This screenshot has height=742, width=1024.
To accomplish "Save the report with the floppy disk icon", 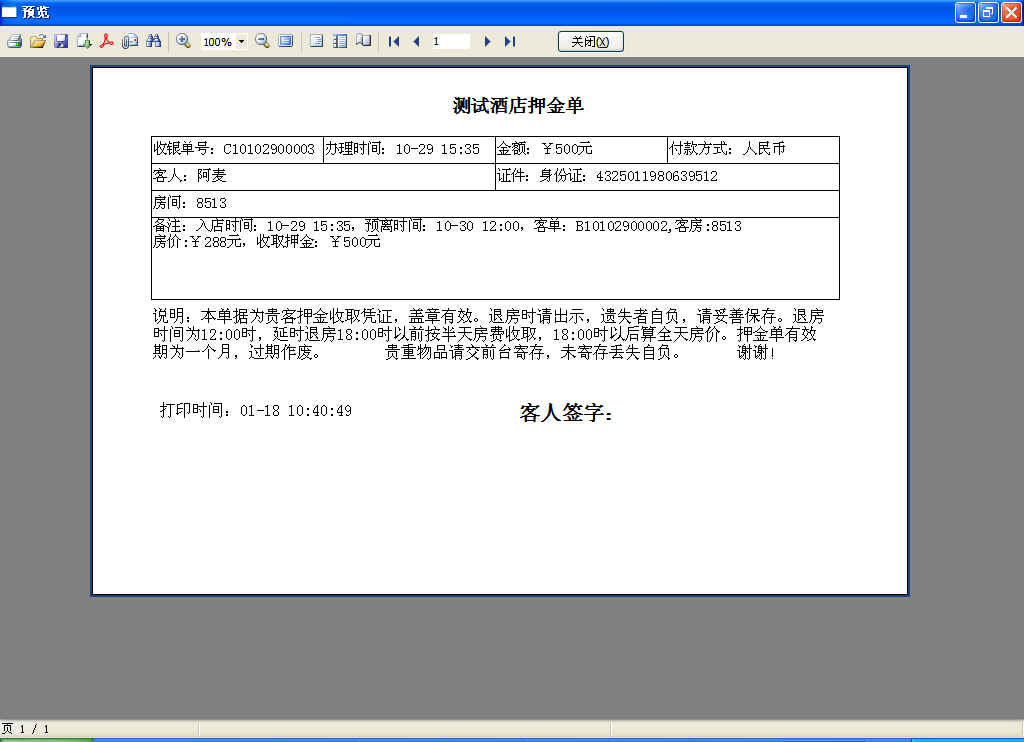I will [x=61, y=41].
